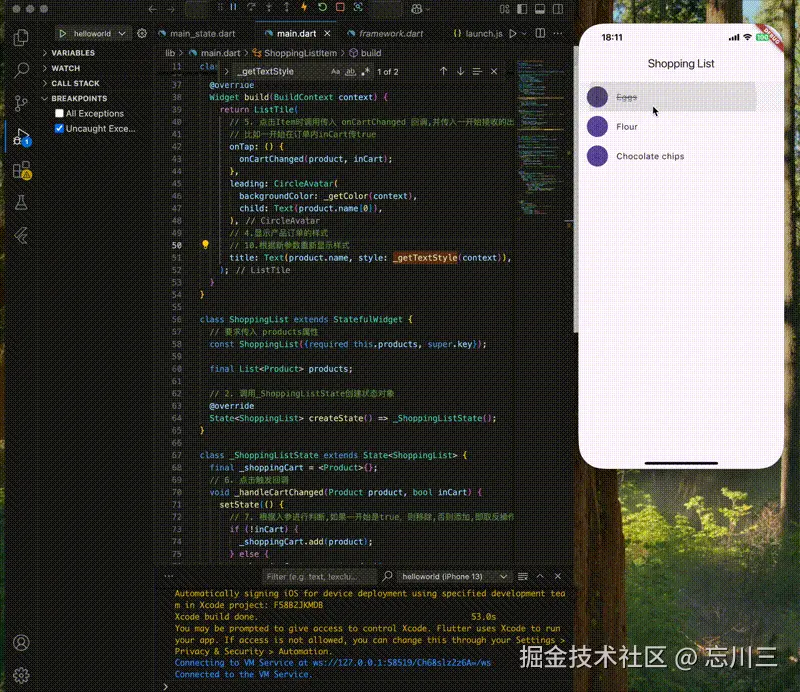800x692 pixels.
Task: Open editor More Actions ellipsis
Action: click(x=558, y=34)
